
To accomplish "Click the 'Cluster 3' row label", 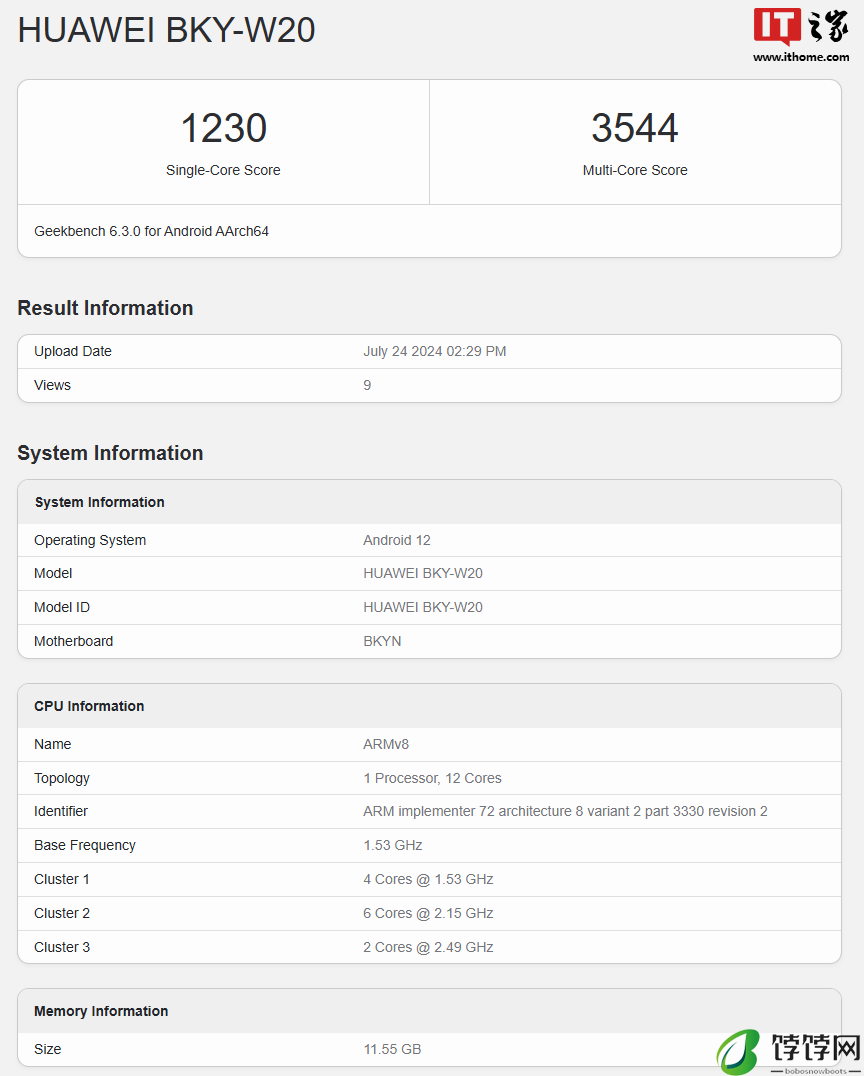I will tap(62, 947).
